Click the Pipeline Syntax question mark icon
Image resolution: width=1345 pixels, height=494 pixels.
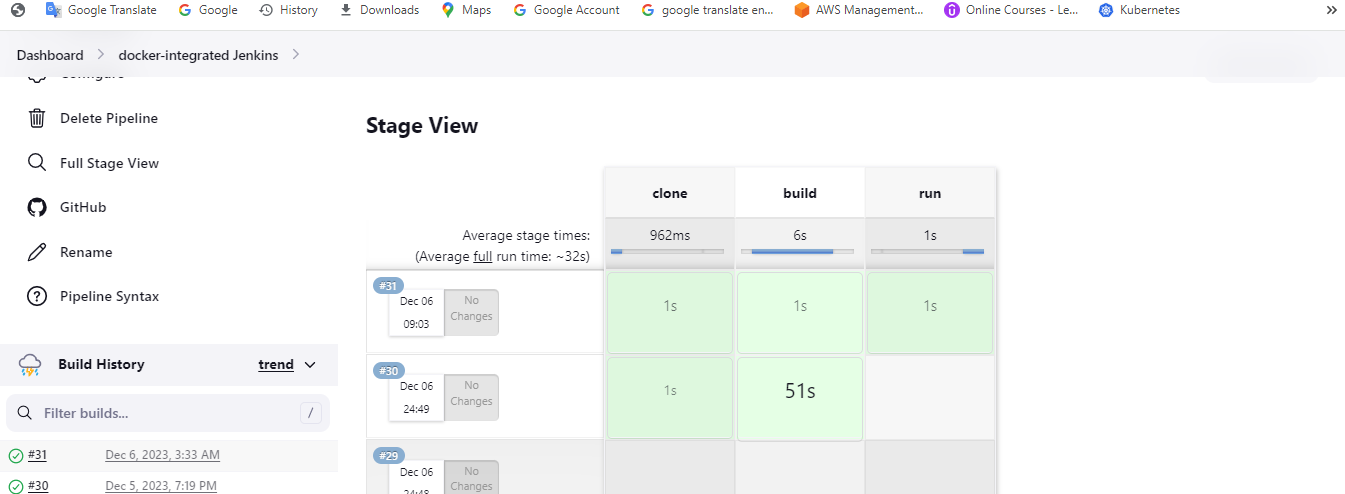pos(37,296)
